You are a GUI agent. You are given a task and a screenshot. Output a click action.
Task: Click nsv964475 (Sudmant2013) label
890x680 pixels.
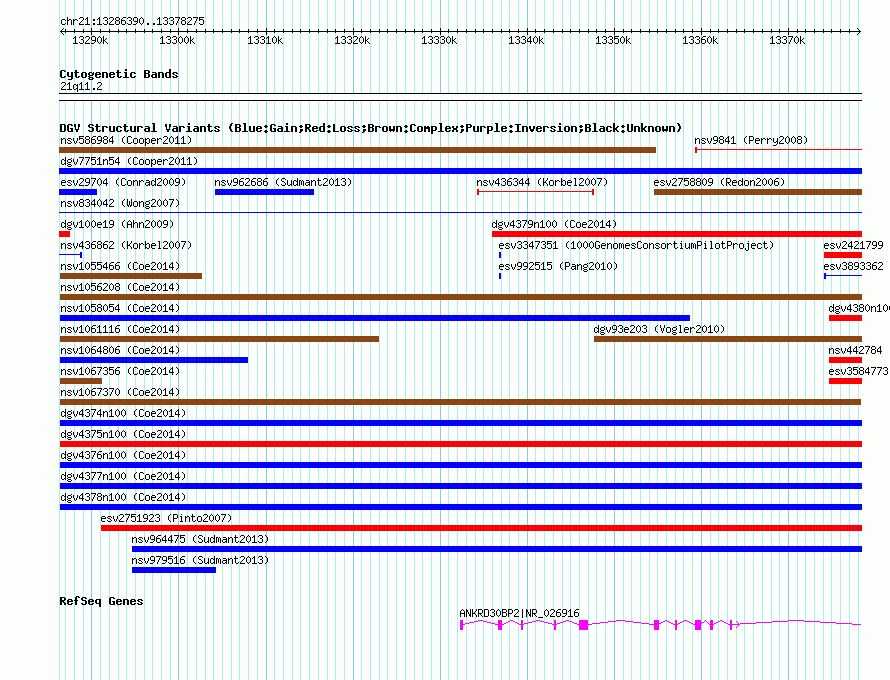point(200,539)
